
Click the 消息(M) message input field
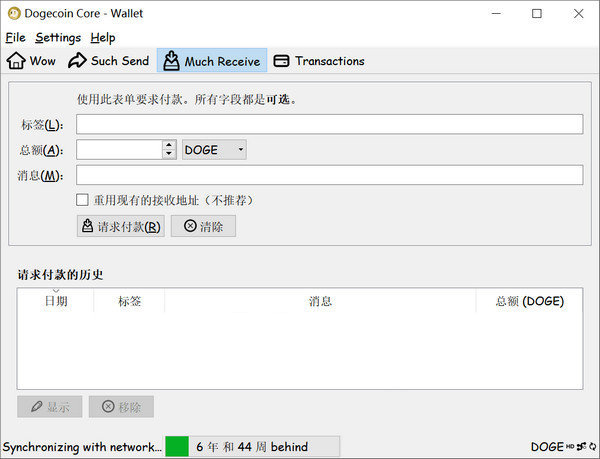click(329, 175)
